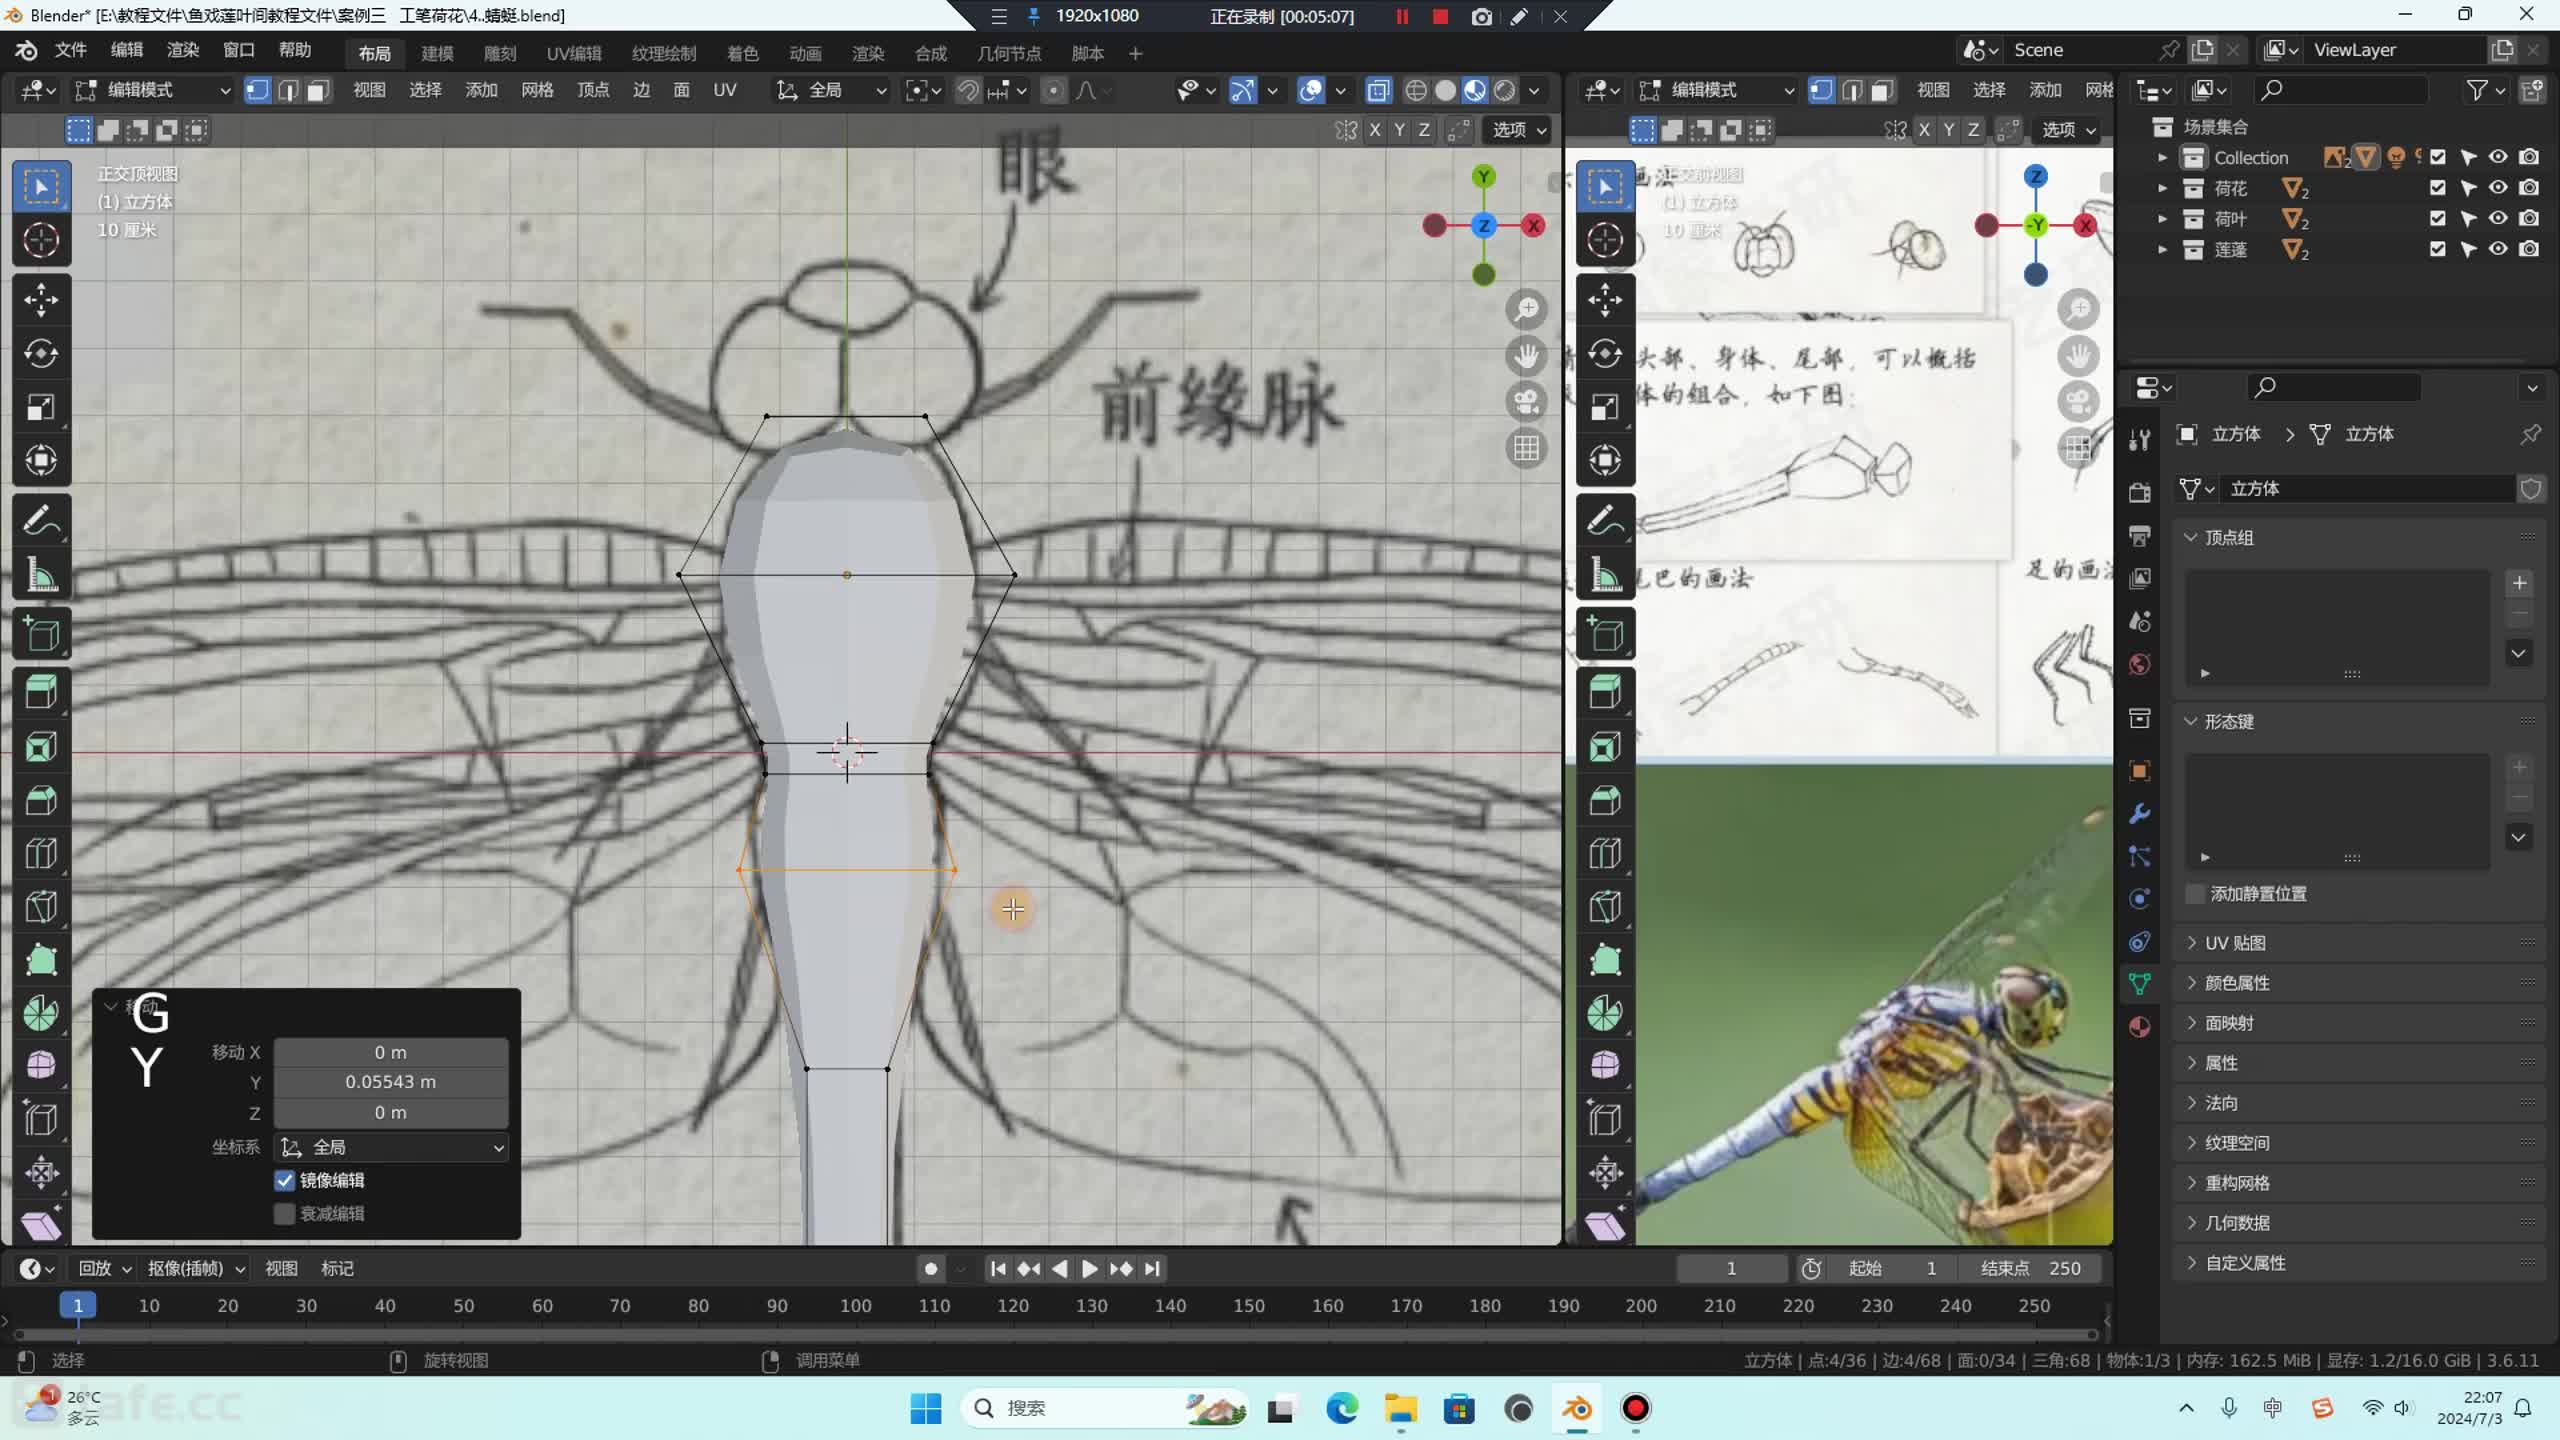Toggle X axis mirror in left viewport
The width and height of the screenshot is (2560, 1440).
(x=1375, y=130)
